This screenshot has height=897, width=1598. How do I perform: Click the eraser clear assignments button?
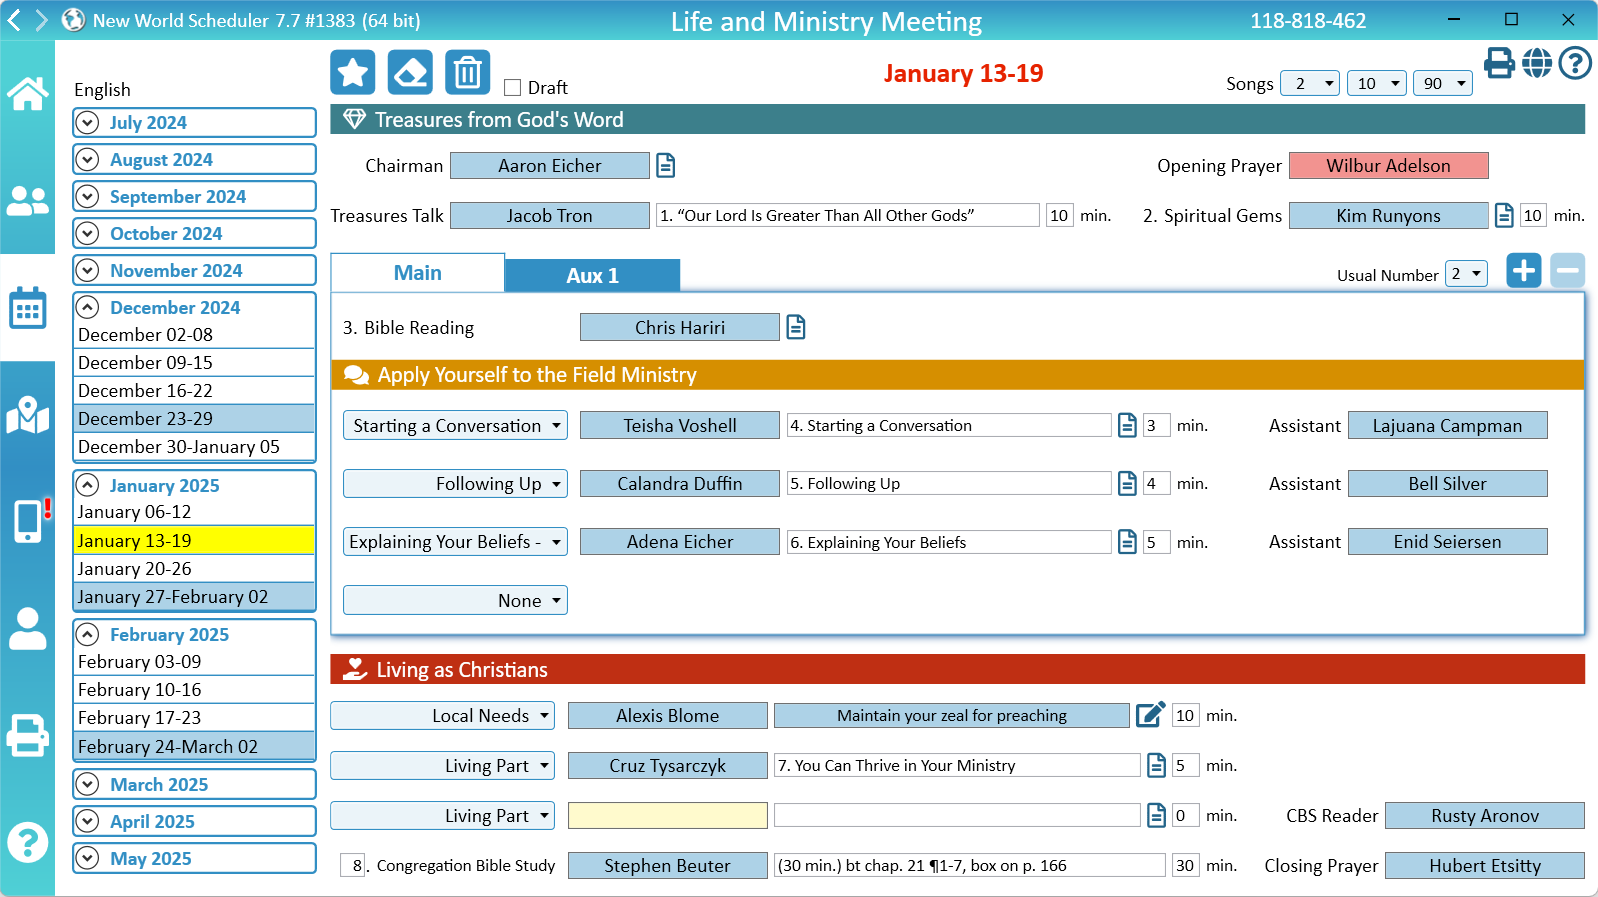pyautogui.click(x=410, y=72)
